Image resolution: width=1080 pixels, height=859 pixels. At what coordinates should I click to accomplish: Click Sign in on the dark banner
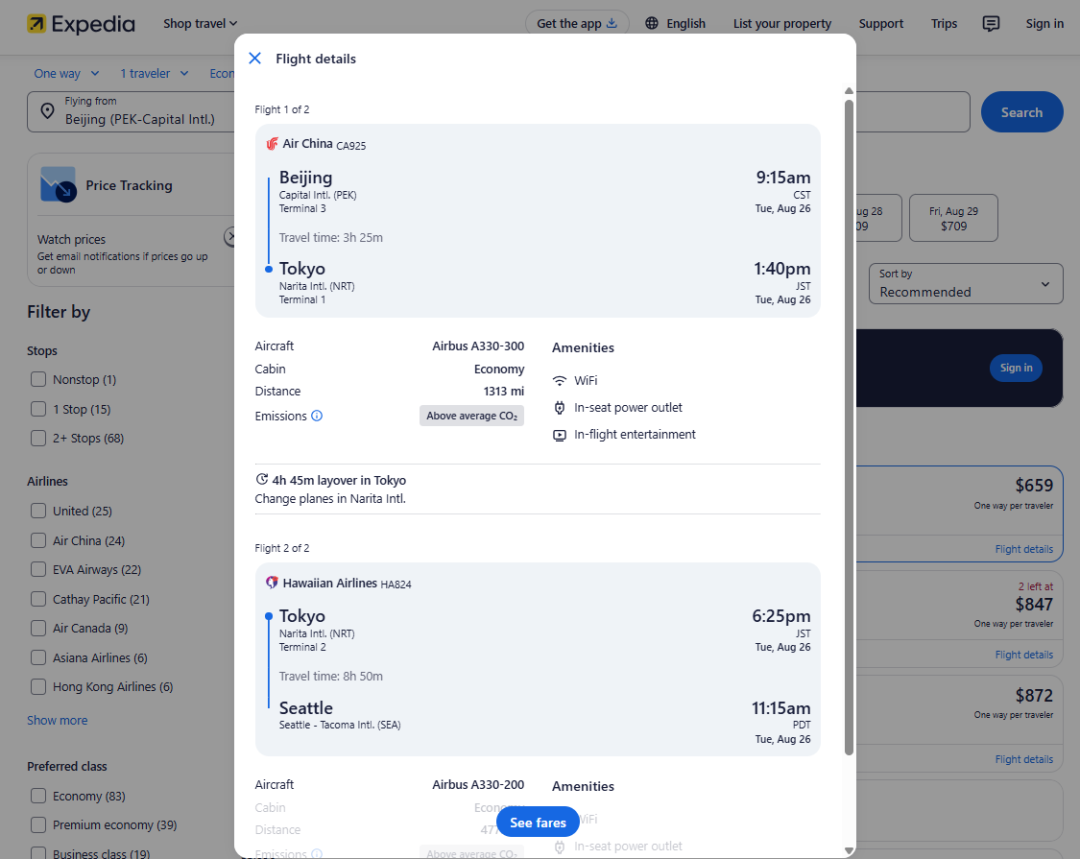tap(1016, 368)
